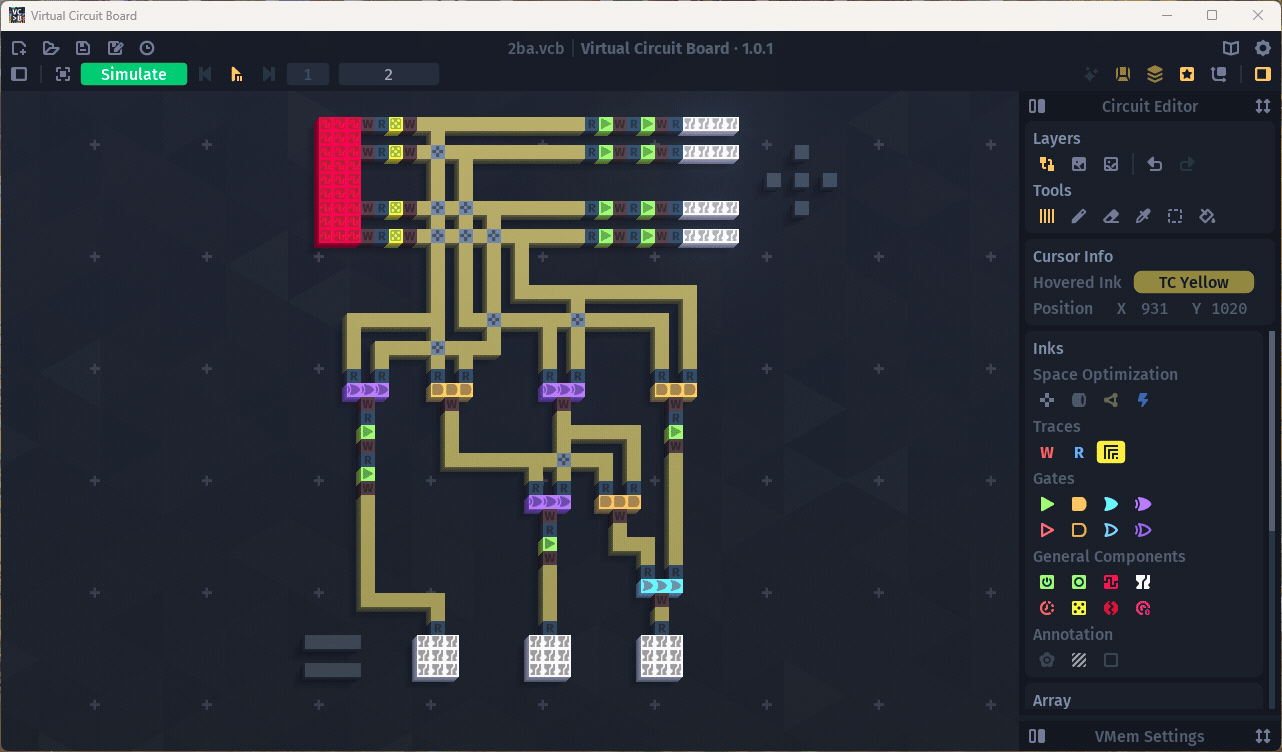Click the fit-view focus icon
This screenshot has height=752, width=1282.
pyautogui.click(x=63, y=74)
